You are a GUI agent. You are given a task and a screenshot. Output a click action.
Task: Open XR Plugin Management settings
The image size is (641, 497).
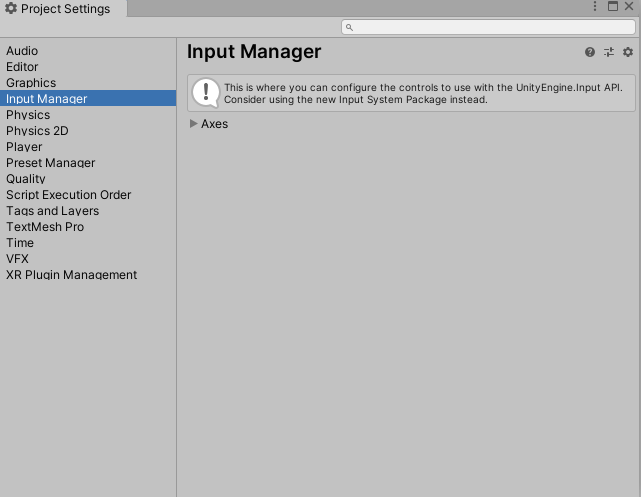coord(71,275)
